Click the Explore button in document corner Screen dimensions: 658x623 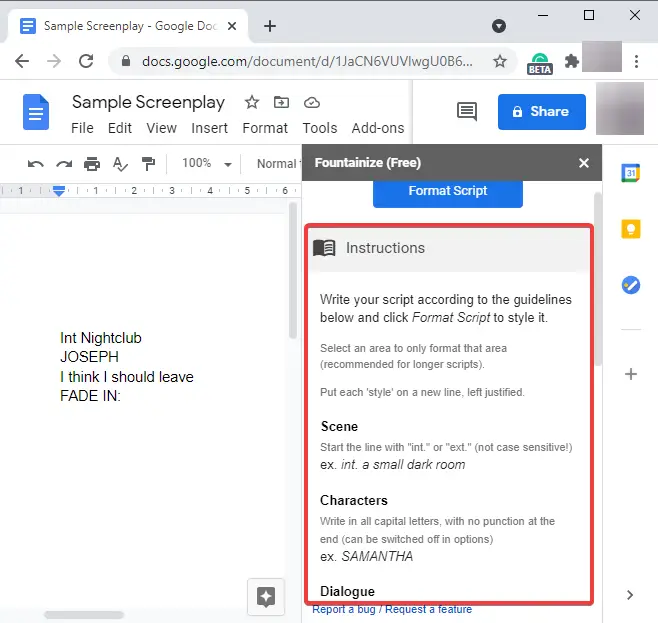coord(266,597)
